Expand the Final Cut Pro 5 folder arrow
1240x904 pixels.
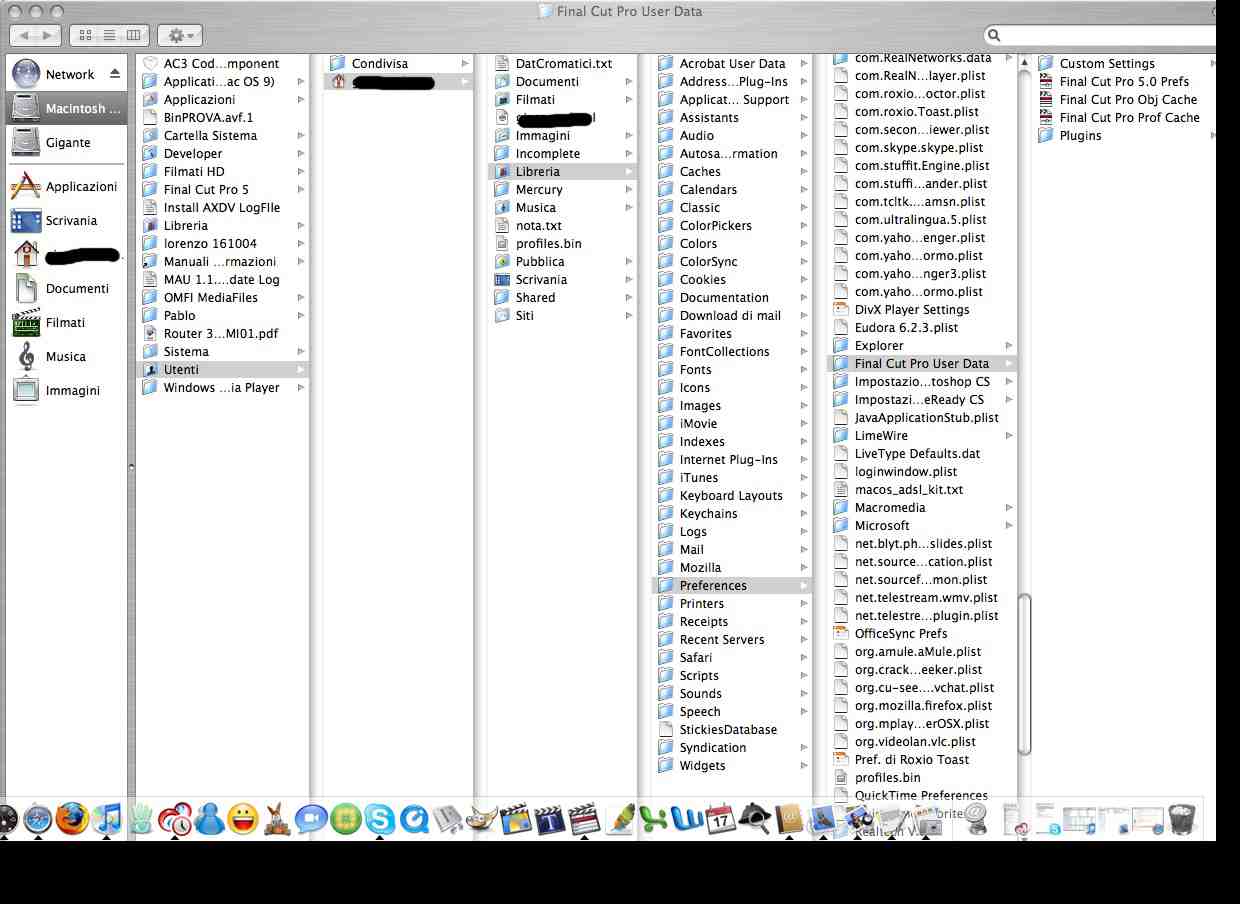[x=300, y=189]
